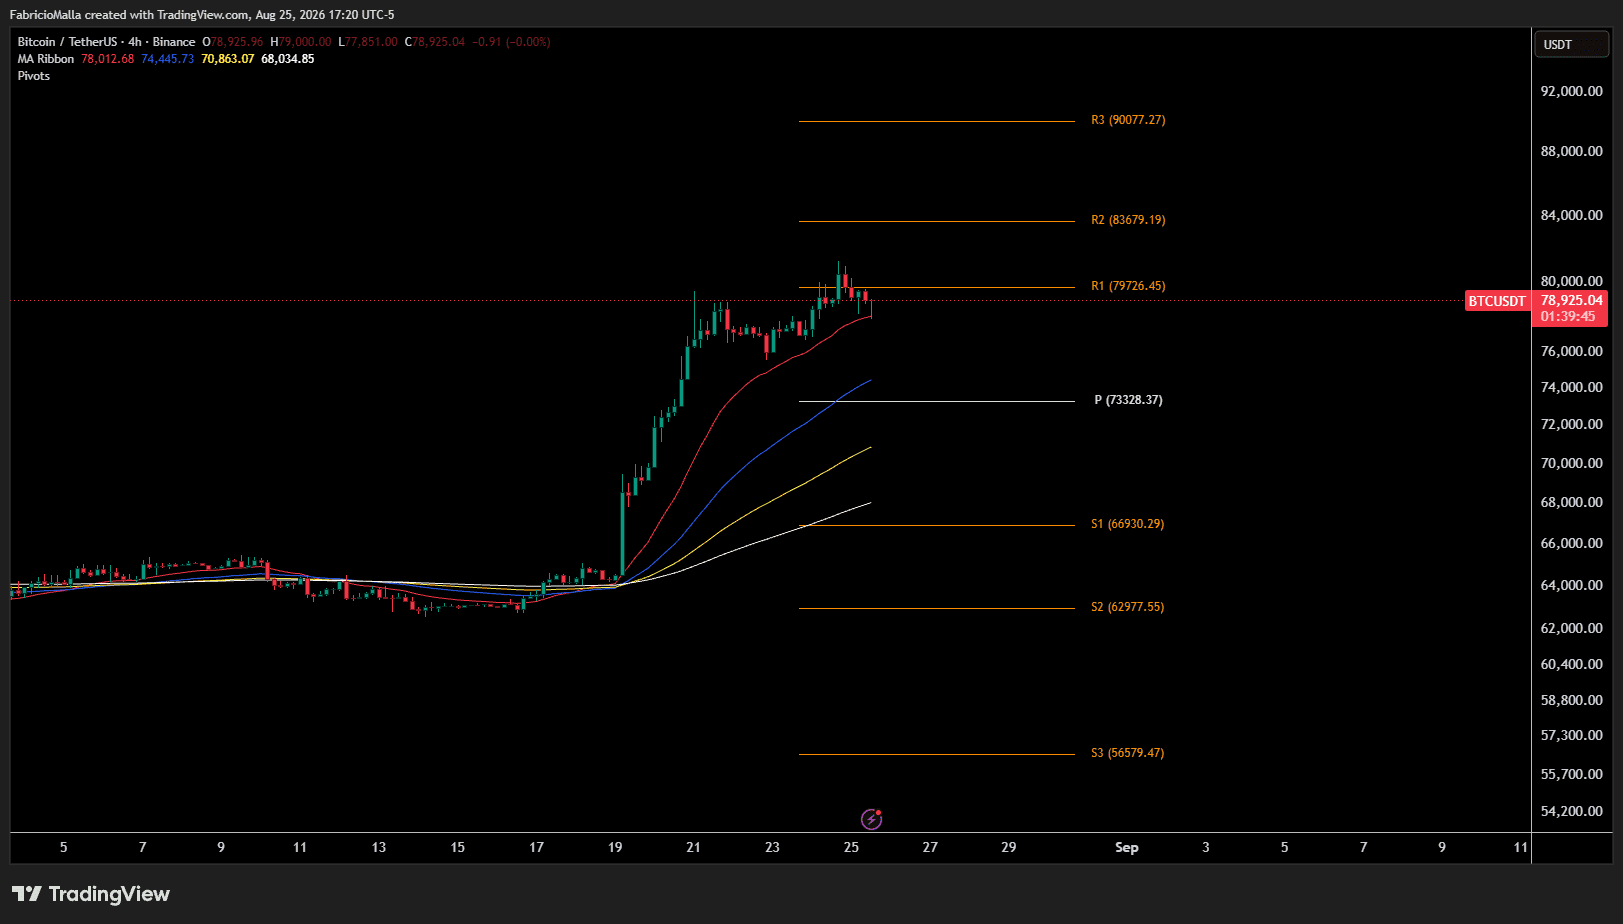Click the 64,000.00 price axis label
1623x924 pixels.
1571,585
